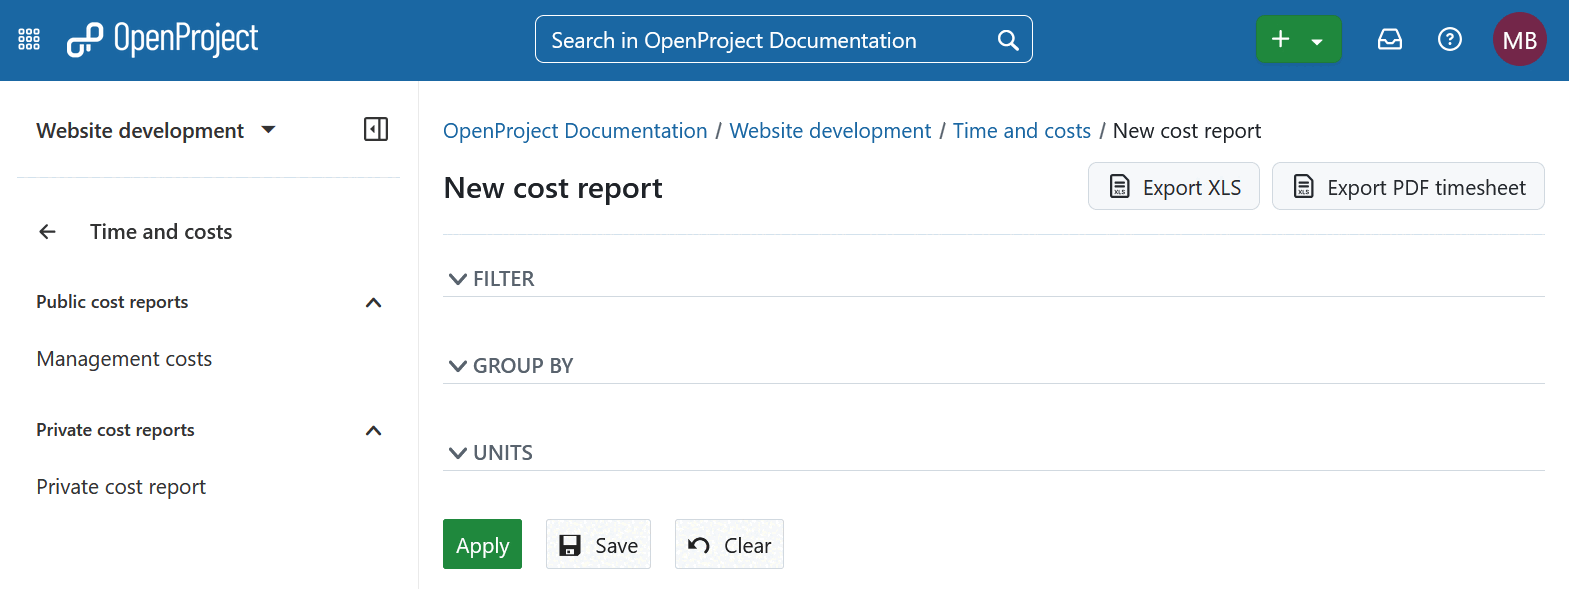
Task: Open the green plus create dropdown
Action: pos(1297,40)
